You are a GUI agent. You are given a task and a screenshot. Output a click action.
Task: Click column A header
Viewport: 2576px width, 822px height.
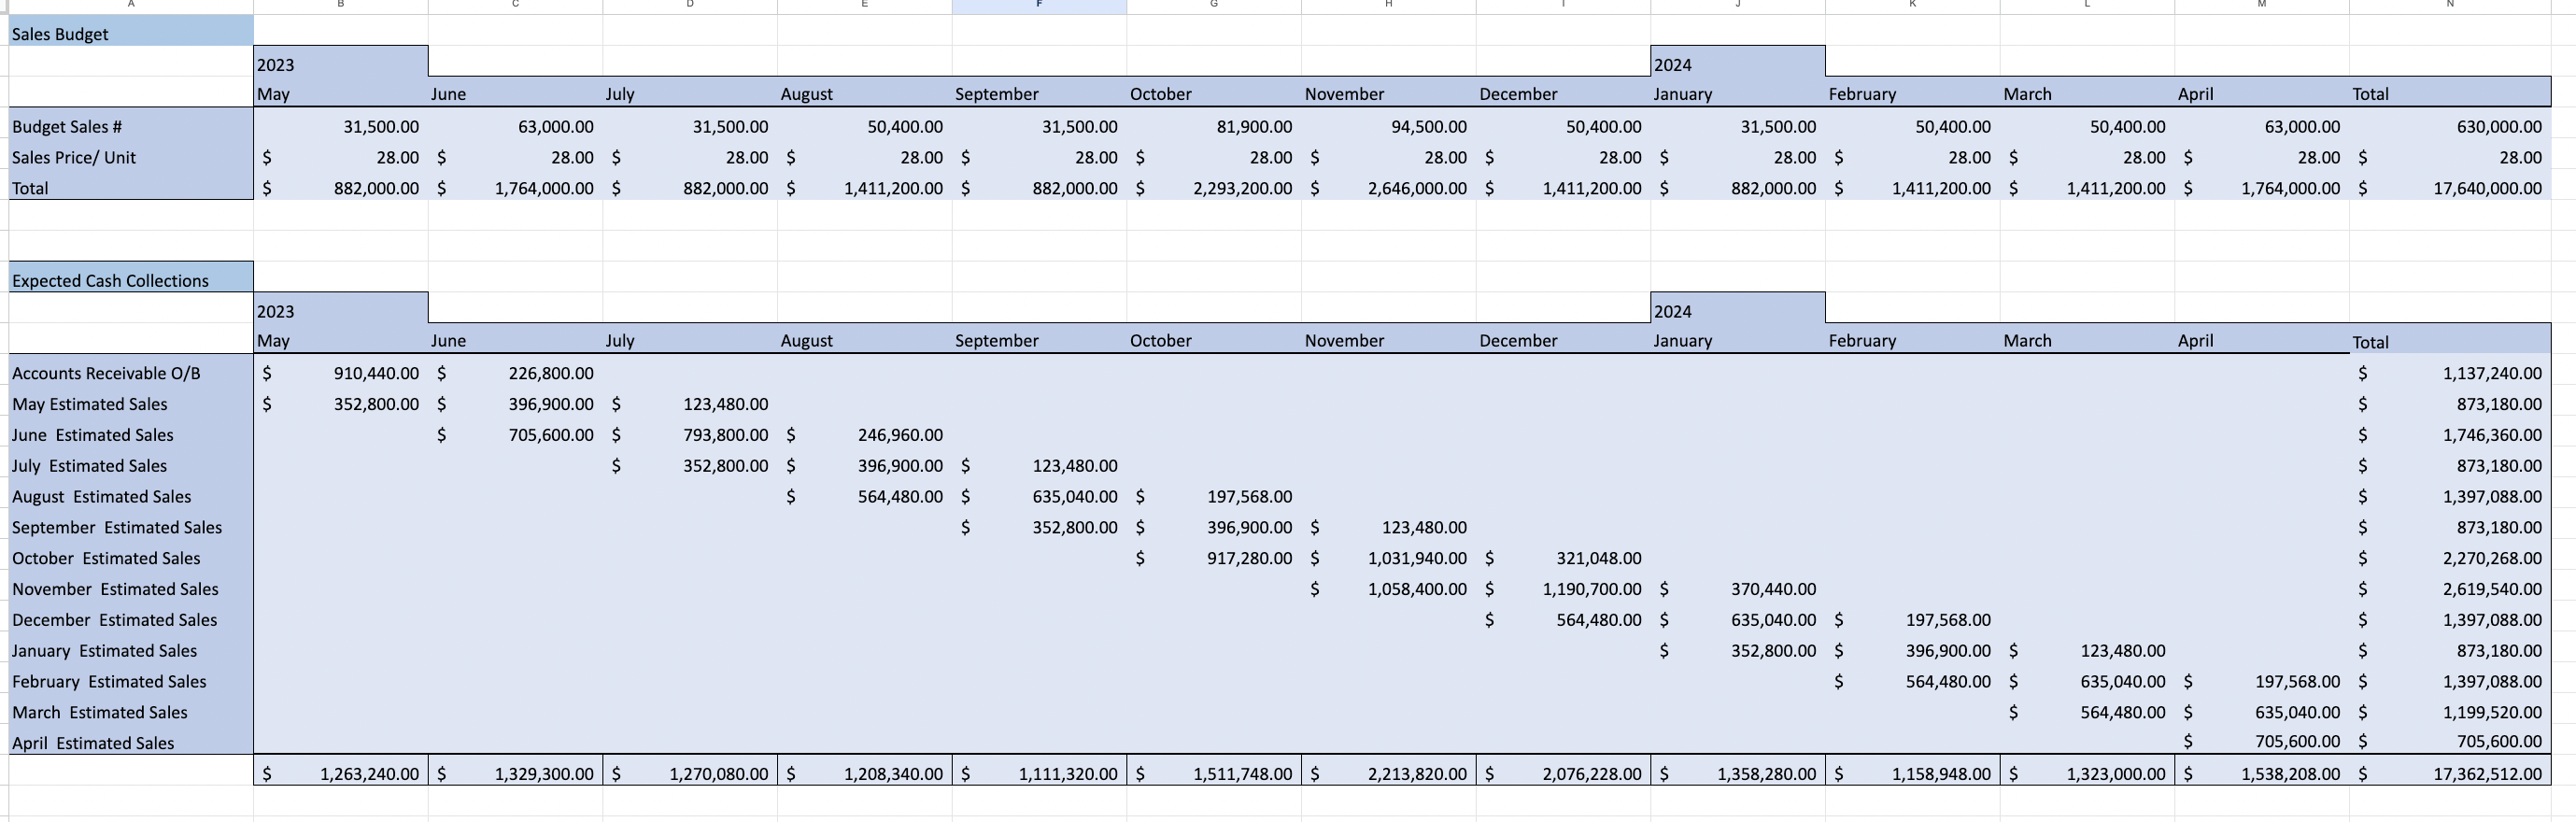point(131,6)
